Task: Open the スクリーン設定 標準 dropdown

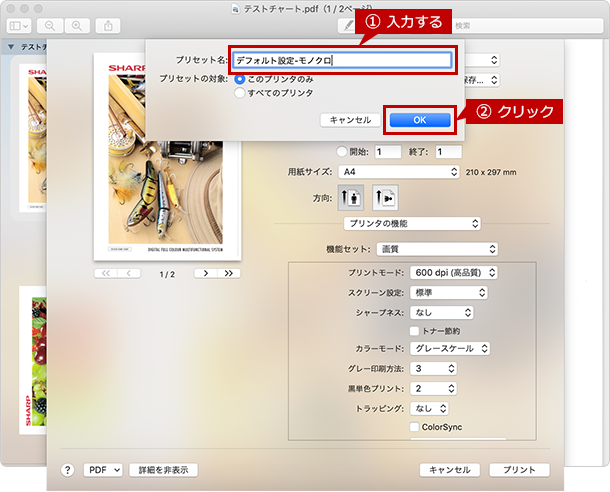Action: pos(448,292)
